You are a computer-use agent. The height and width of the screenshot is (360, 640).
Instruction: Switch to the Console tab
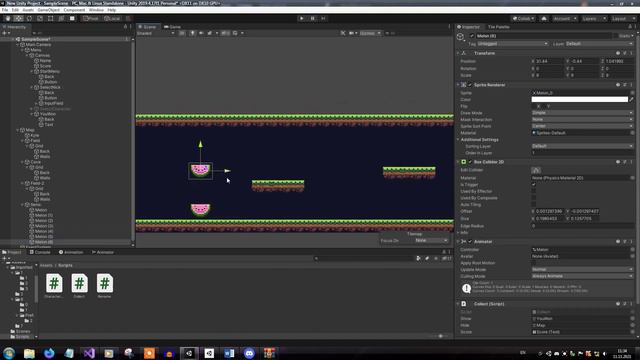(x=40, y=252)
